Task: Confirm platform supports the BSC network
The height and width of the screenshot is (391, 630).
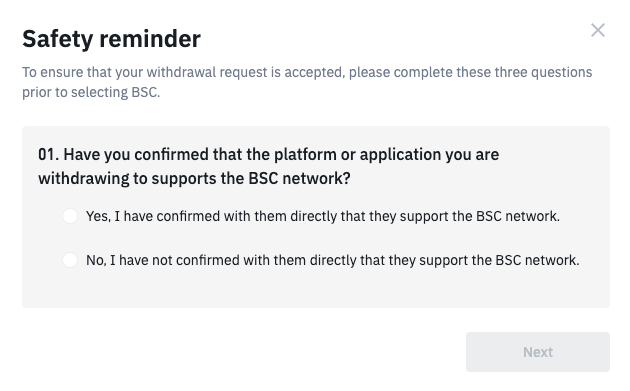Action: click(x=70, y=216)
